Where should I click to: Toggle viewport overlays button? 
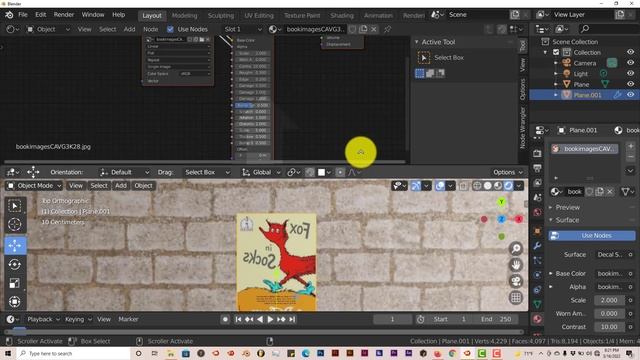tap(440, 186)
